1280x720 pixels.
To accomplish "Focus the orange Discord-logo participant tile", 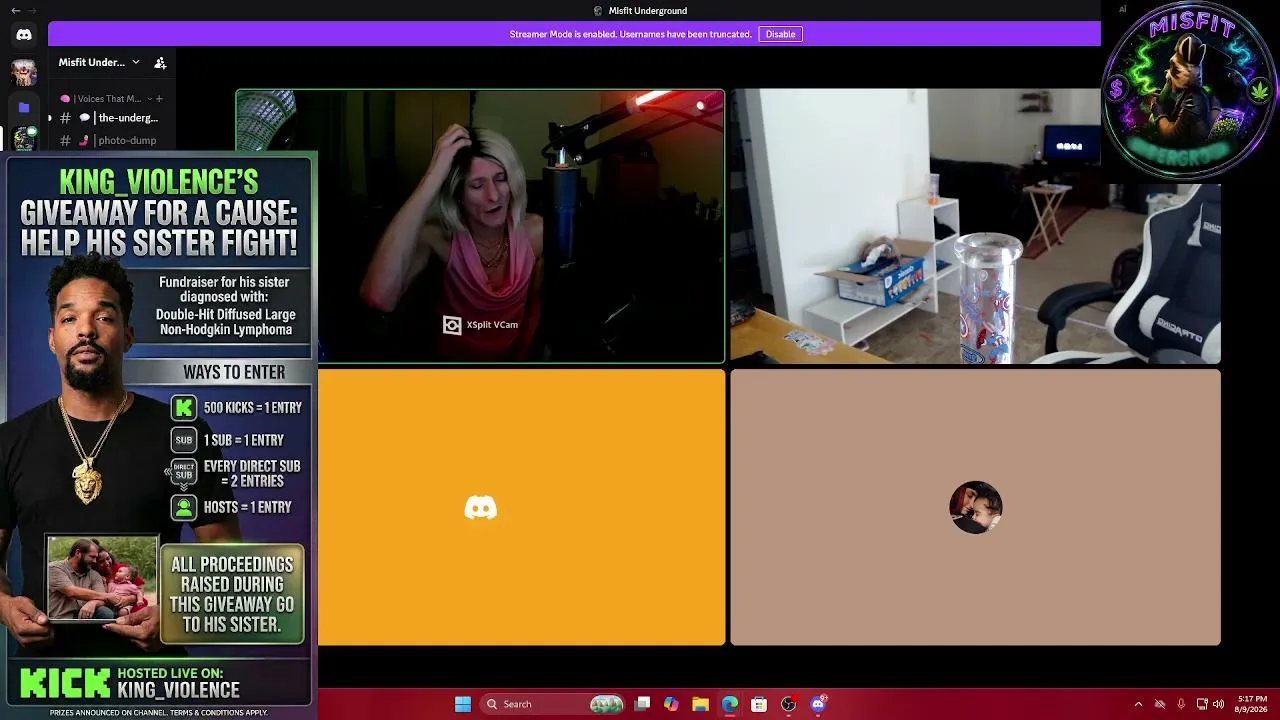I will (521, 508).
